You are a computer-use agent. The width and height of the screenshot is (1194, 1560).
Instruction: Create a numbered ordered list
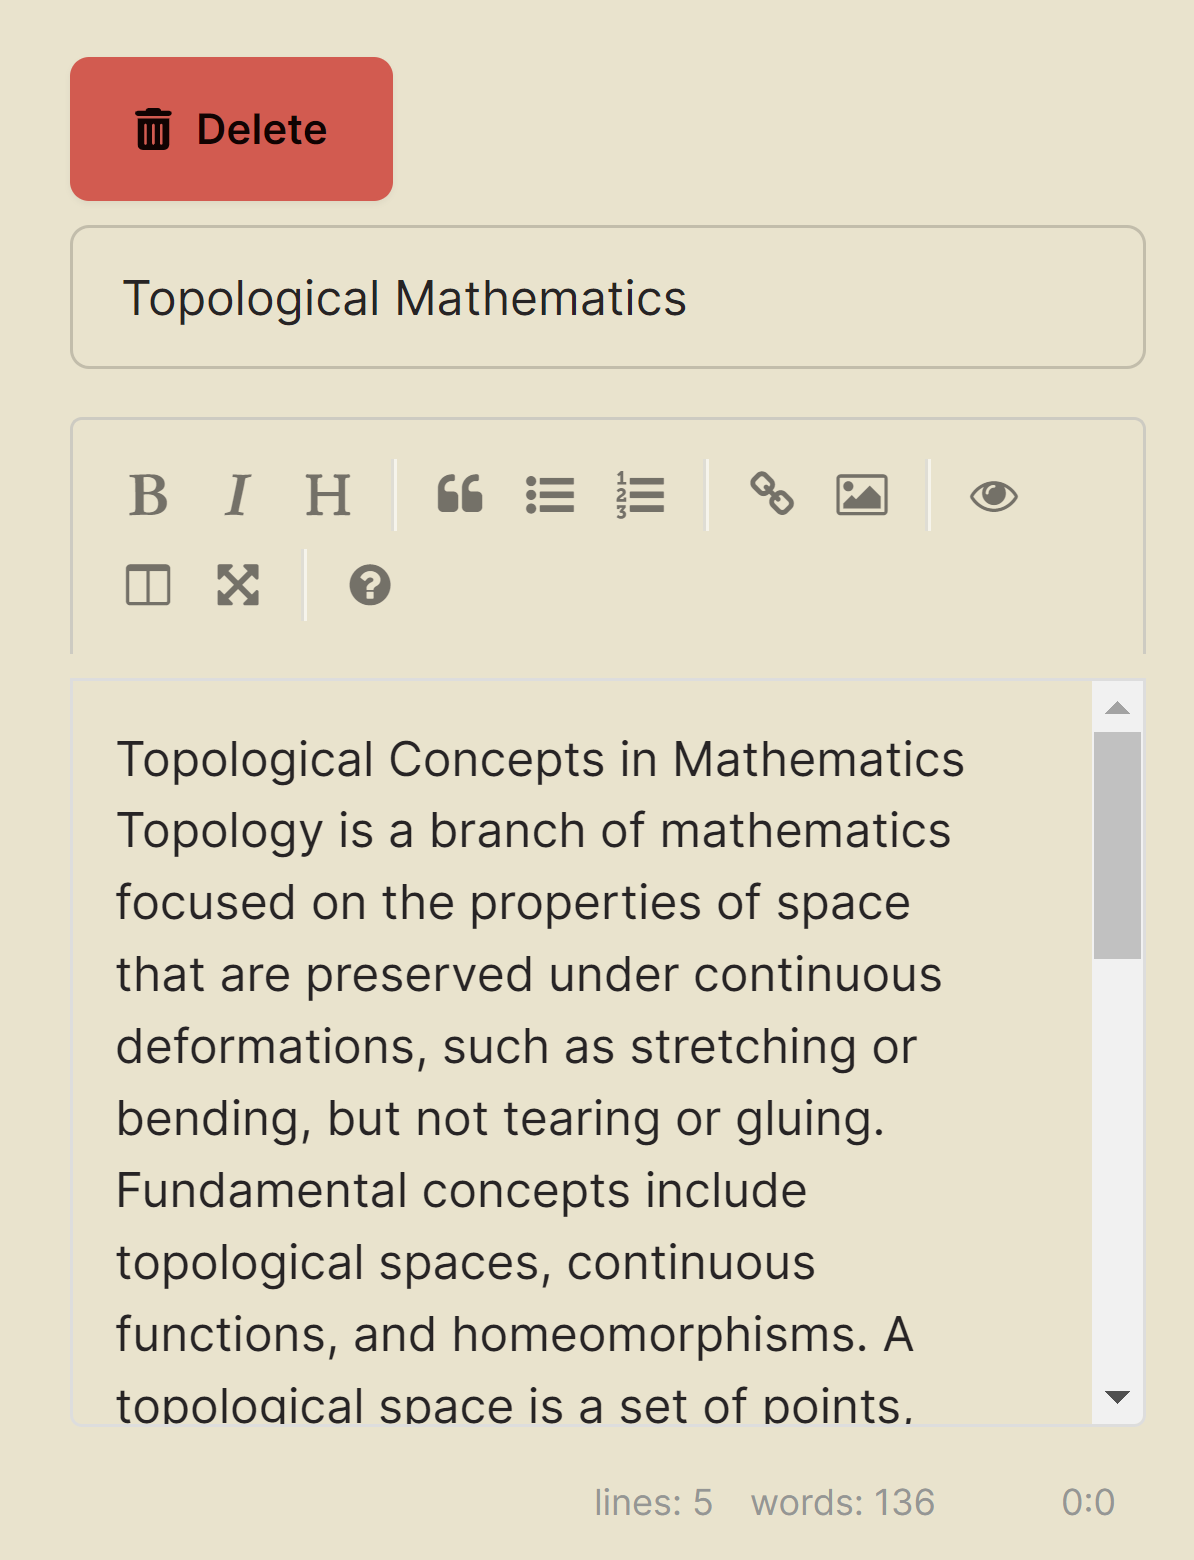pyautogui.click(x=640, y=495)
